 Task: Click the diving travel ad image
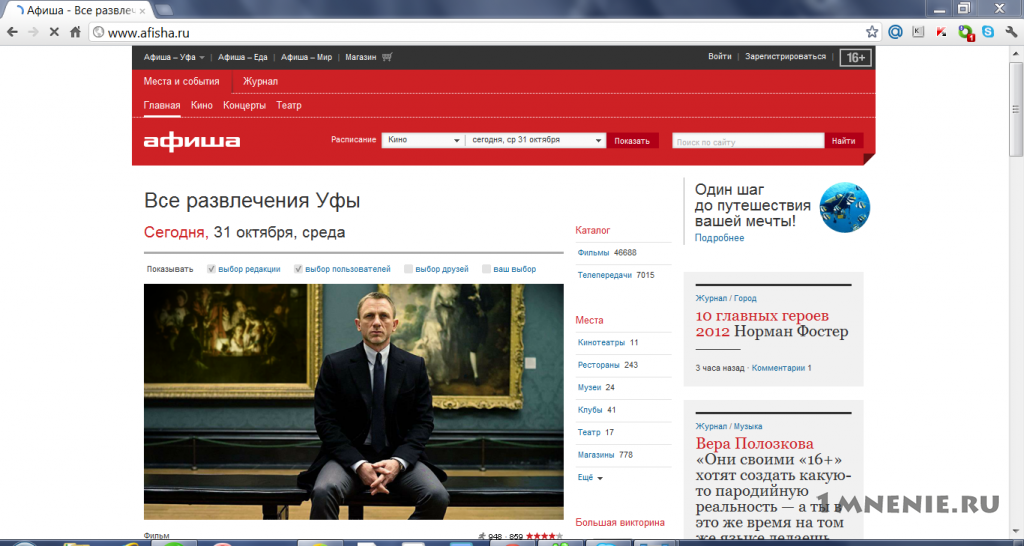click(844, 207)
